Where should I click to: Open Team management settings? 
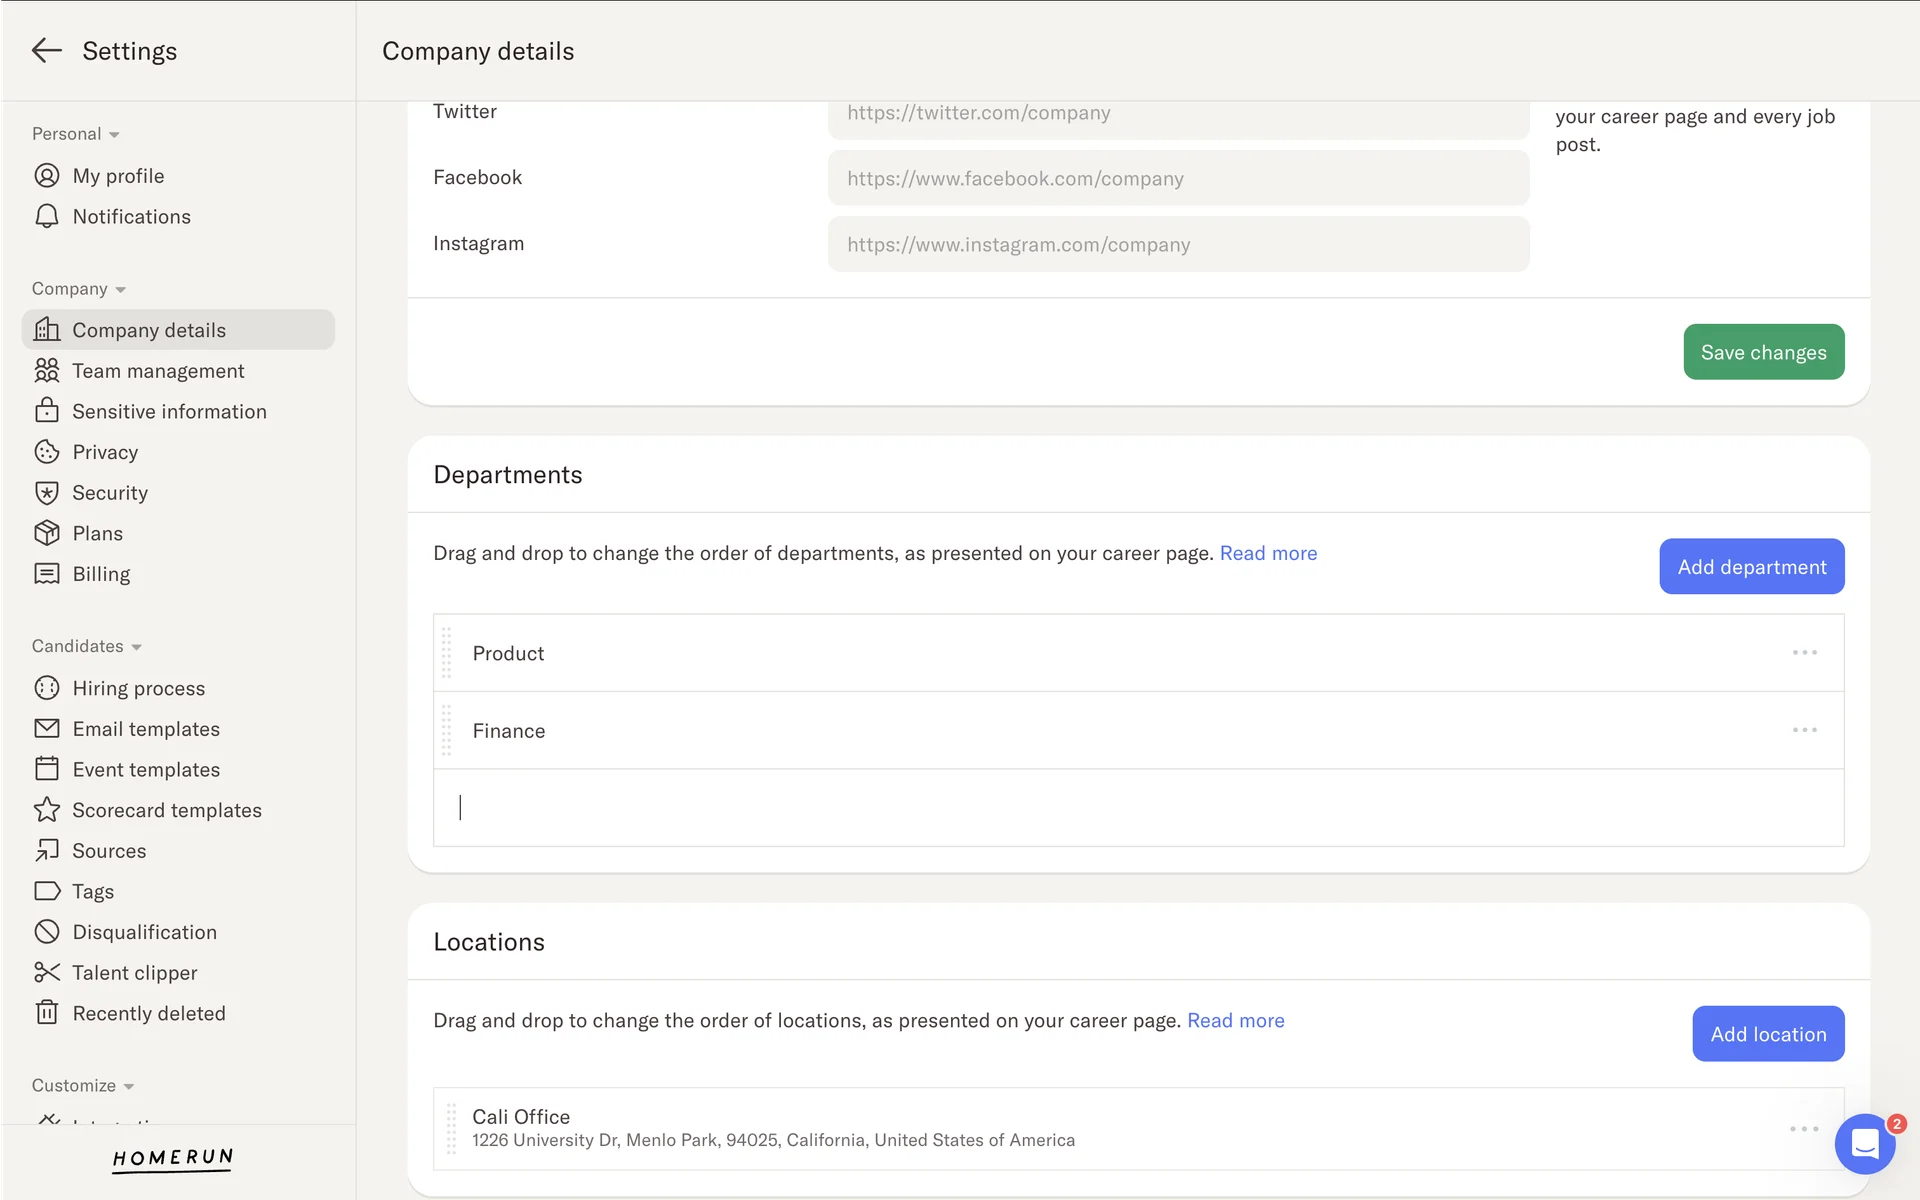coord(158,371)
